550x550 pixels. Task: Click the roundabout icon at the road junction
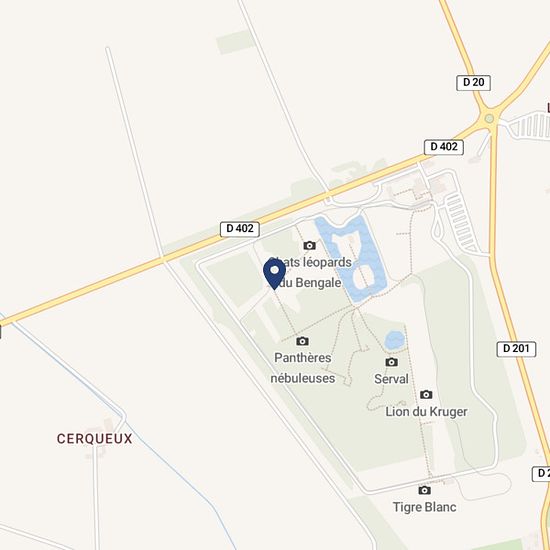coord(489,119)
